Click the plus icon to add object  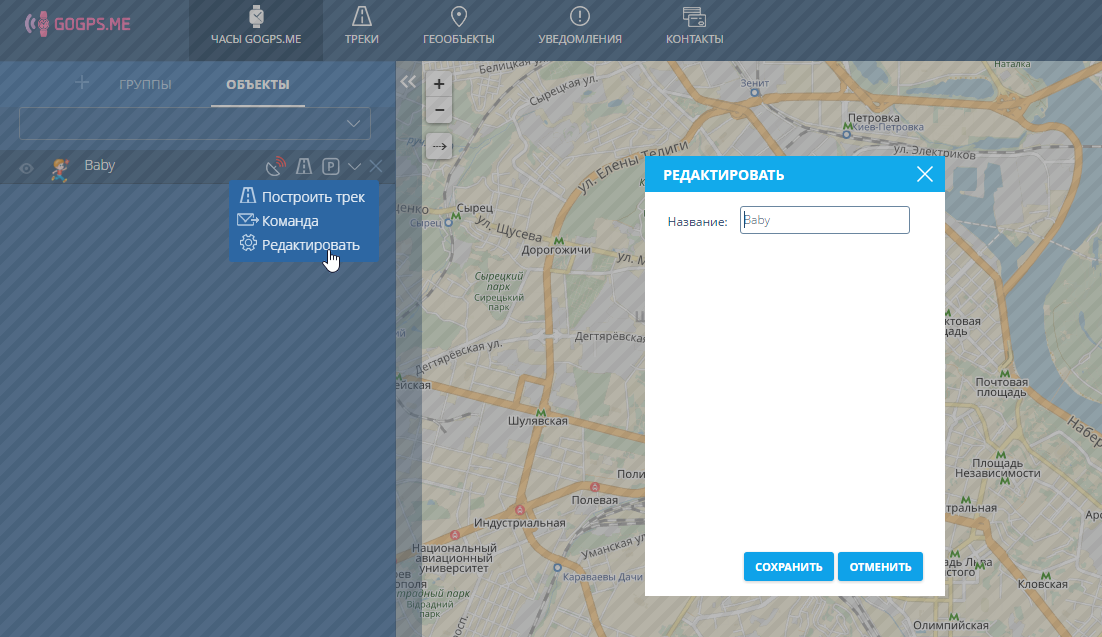point(83,83)
